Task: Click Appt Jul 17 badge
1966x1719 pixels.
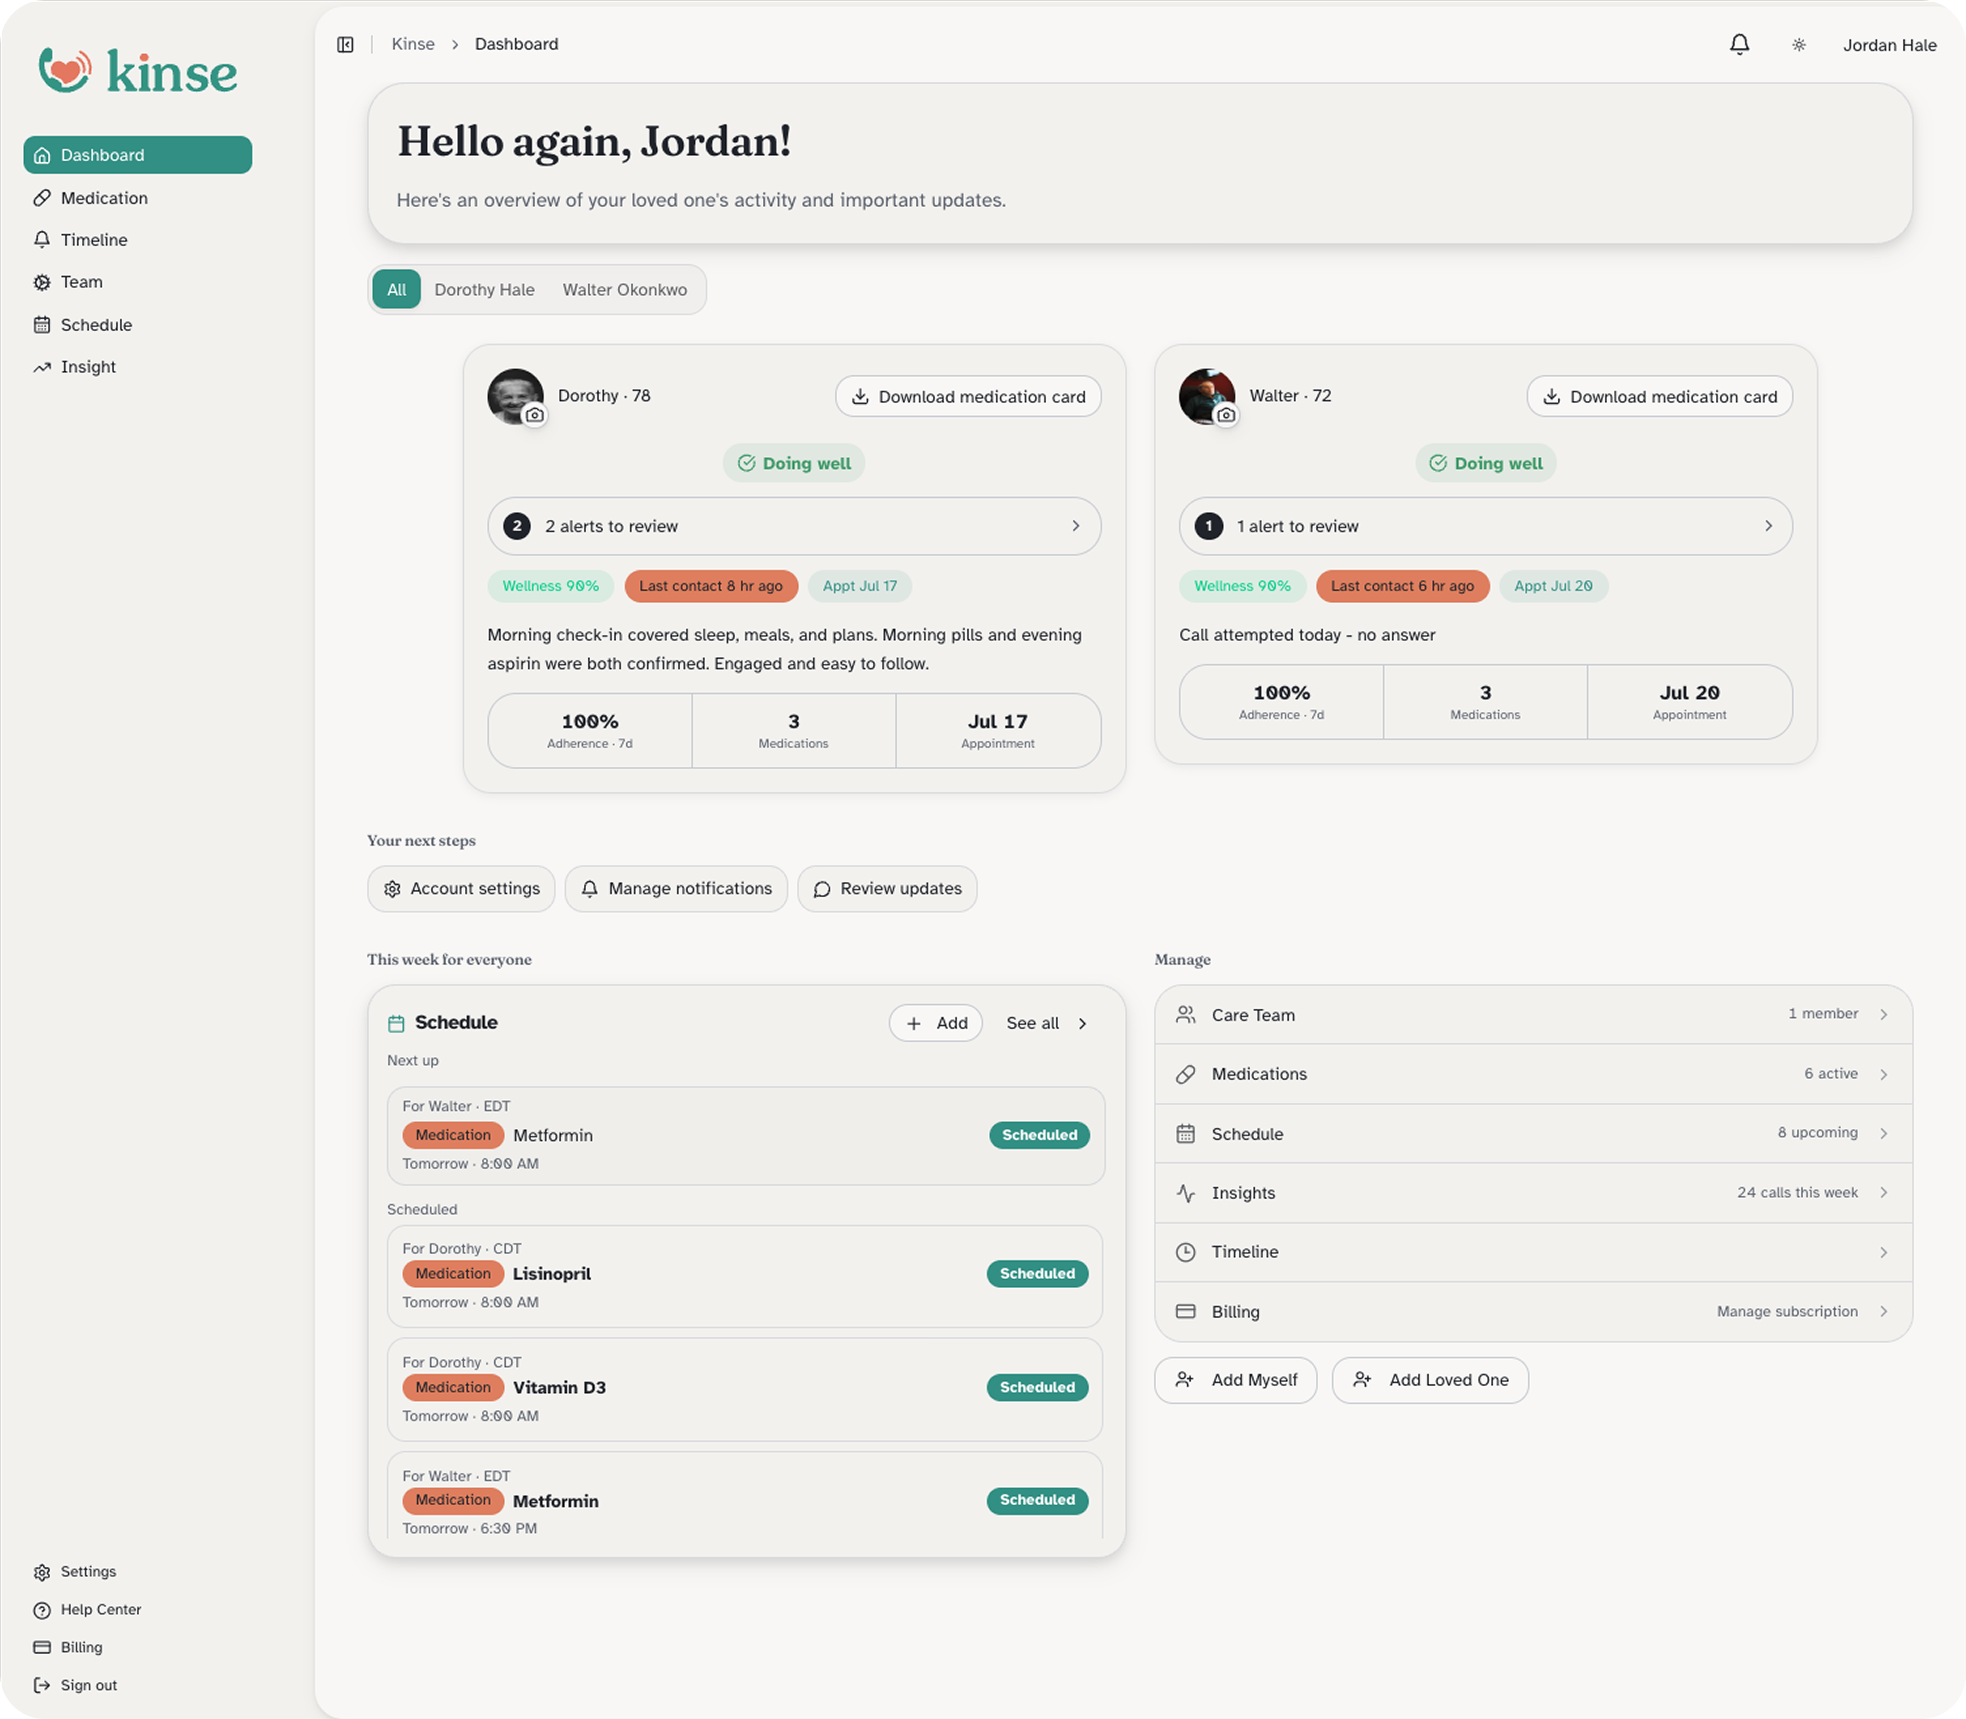Action: coord(859,586)
